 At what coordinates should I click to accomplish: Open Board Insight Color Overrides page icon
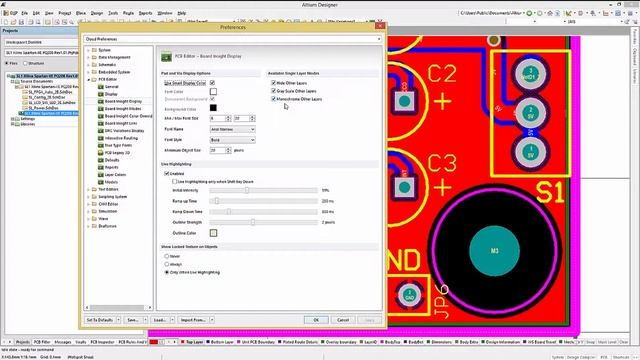click(100, 116)
